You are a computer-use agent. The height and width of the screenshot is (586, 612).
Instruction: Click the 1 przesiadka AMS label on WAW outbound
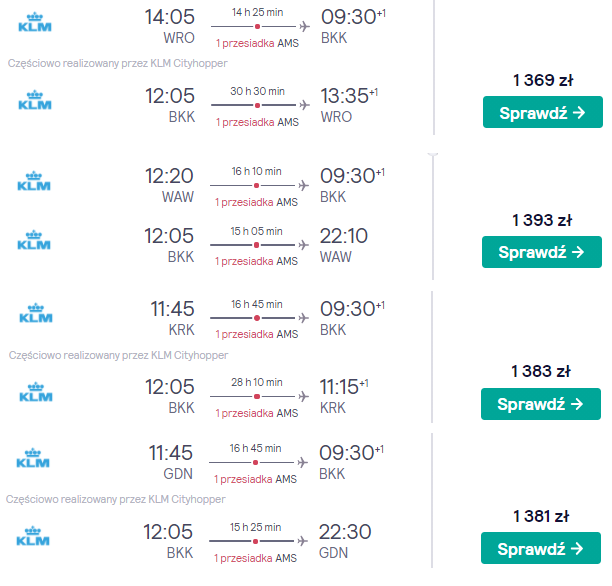256,202
